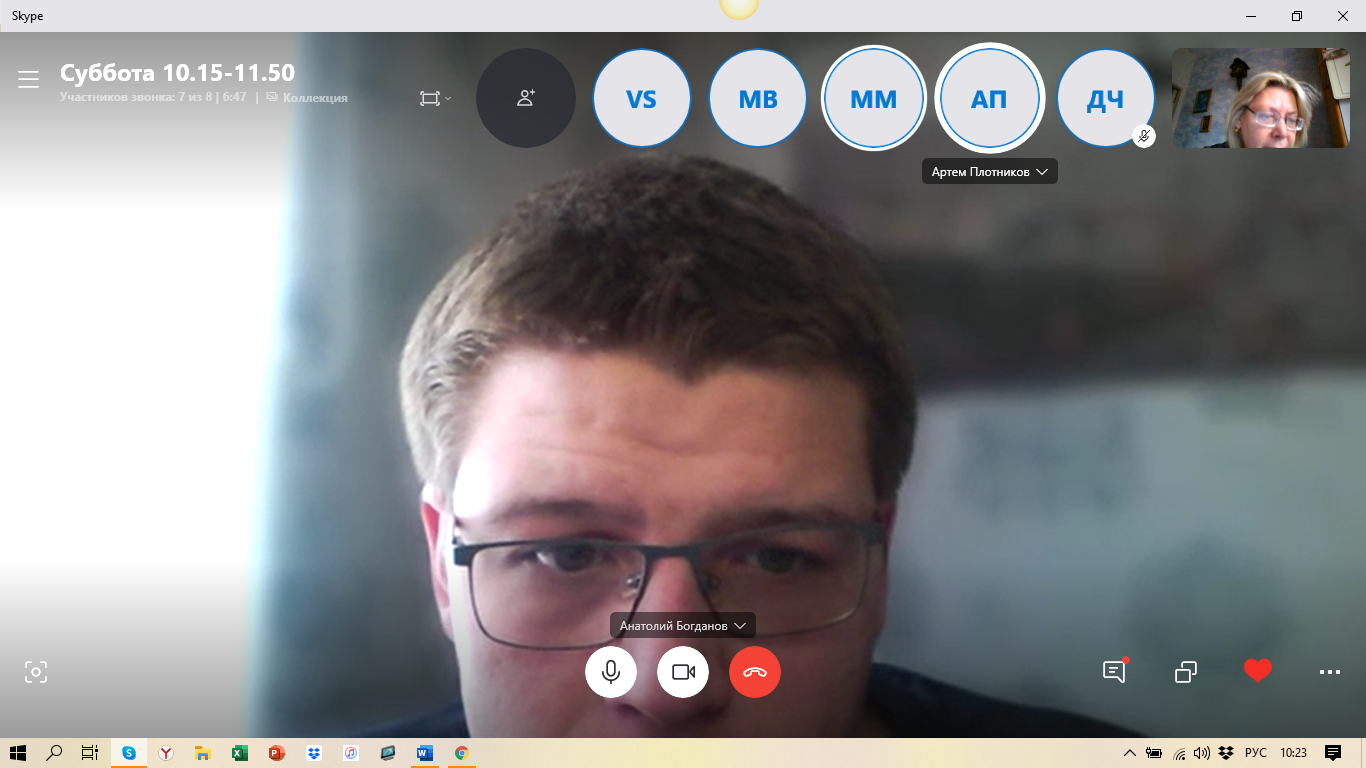The width and height of the screenshot is (1366, 768).
Task: Open more options ellipsis menu
Action: pyautogui.click(x=1329, y=672)
